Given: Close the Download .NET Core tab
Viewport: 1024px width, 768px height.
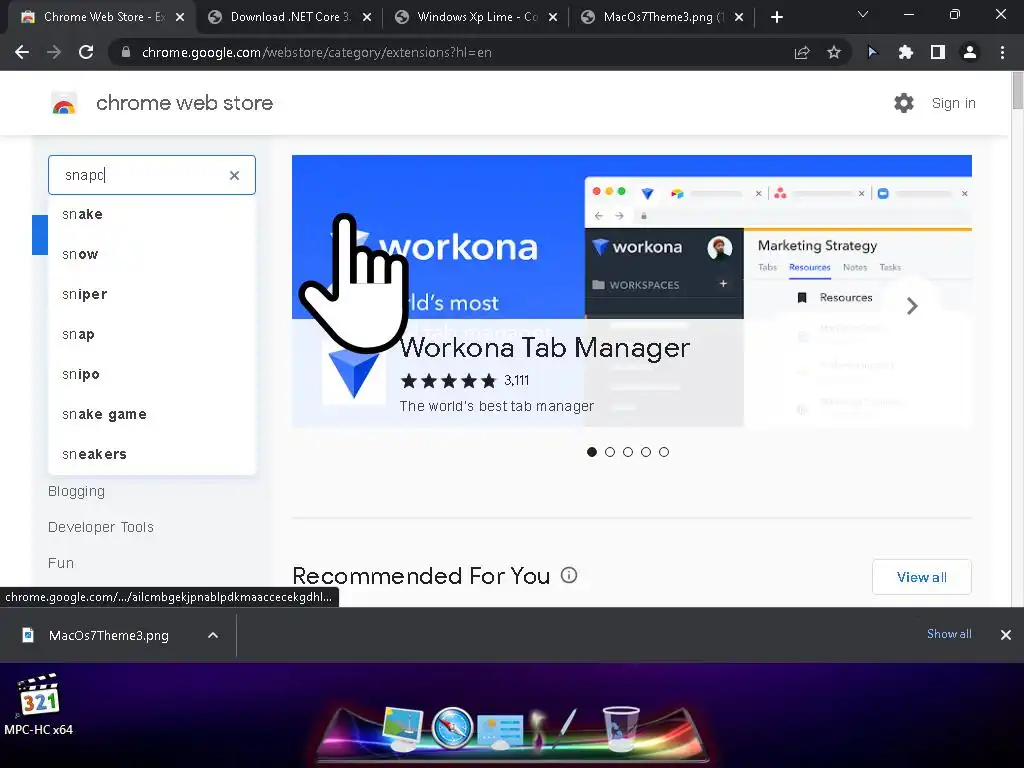Looking at the screenshot, I should 367,18.
